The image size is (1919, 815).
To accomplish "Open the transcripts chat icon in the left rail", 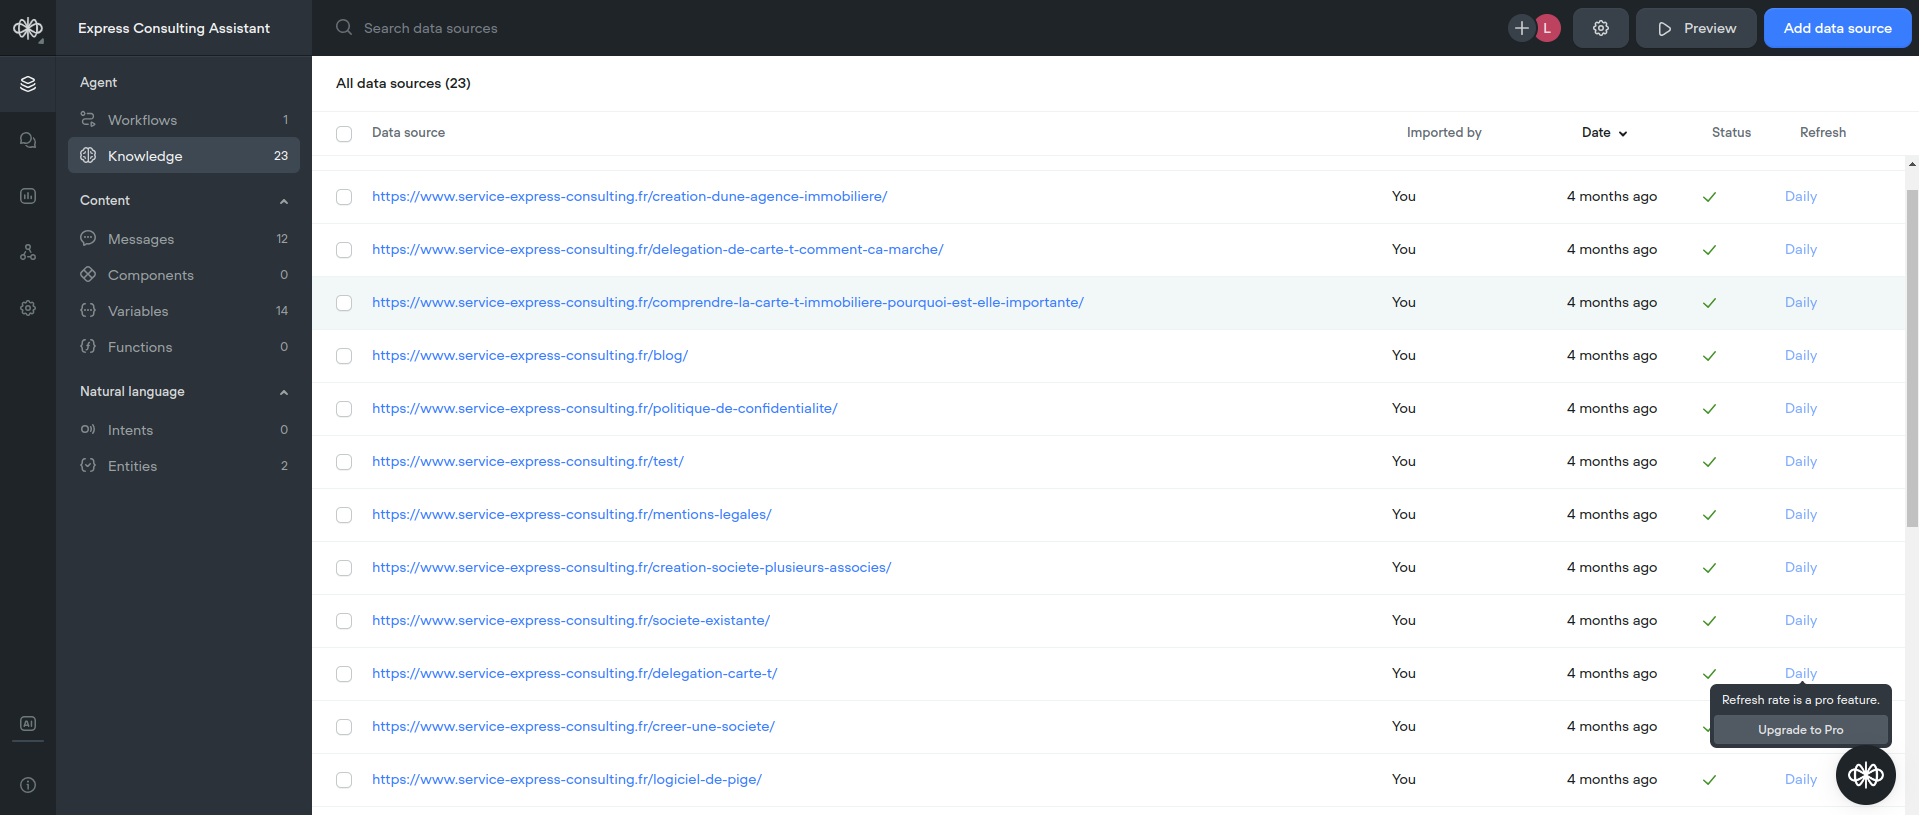I will (x=28, y=140).
